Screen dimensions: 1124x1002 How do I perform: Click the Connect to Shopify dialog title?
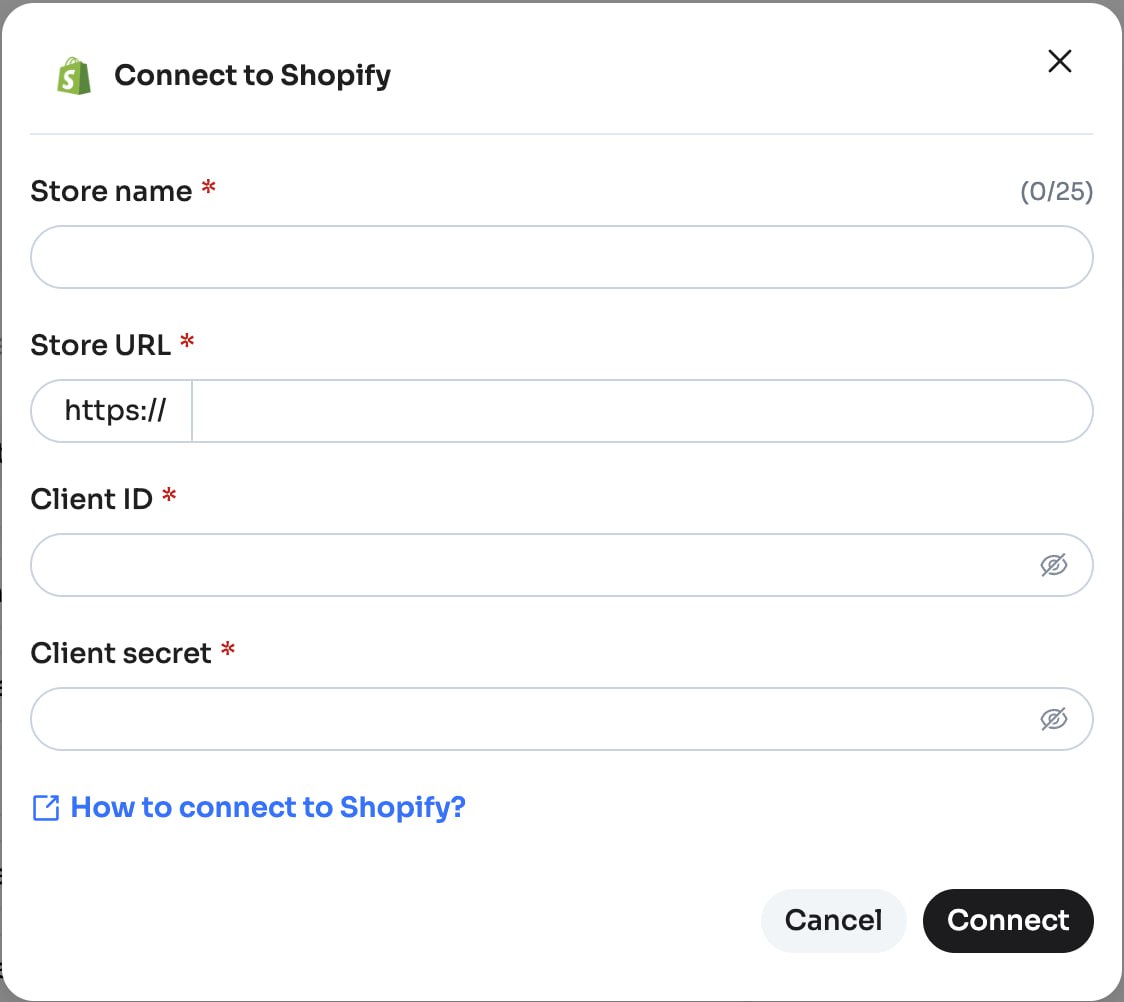[252, 75]
